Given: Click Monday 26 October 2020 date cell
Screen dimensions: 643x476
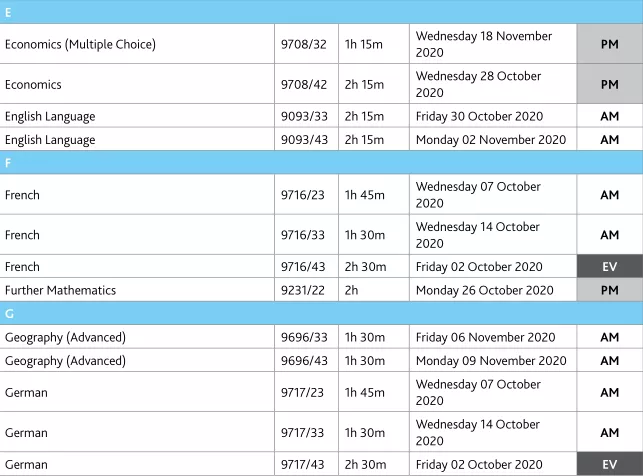Looking at the screenshot, I should 493,290.
